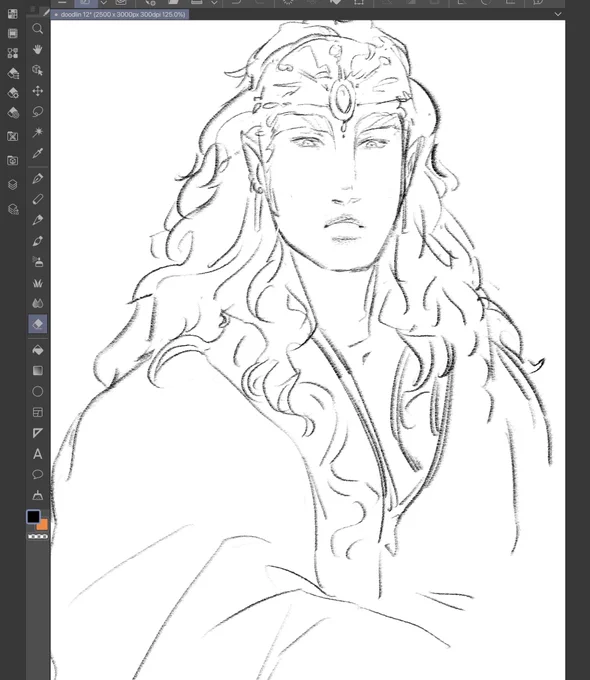Select the Pen tool

[38, 179]
